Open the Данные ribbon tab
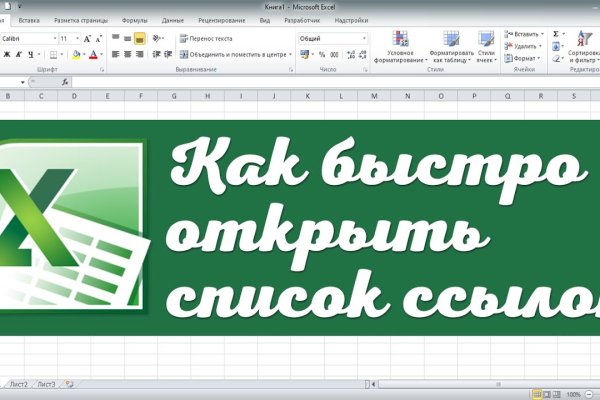 point(172,19)
